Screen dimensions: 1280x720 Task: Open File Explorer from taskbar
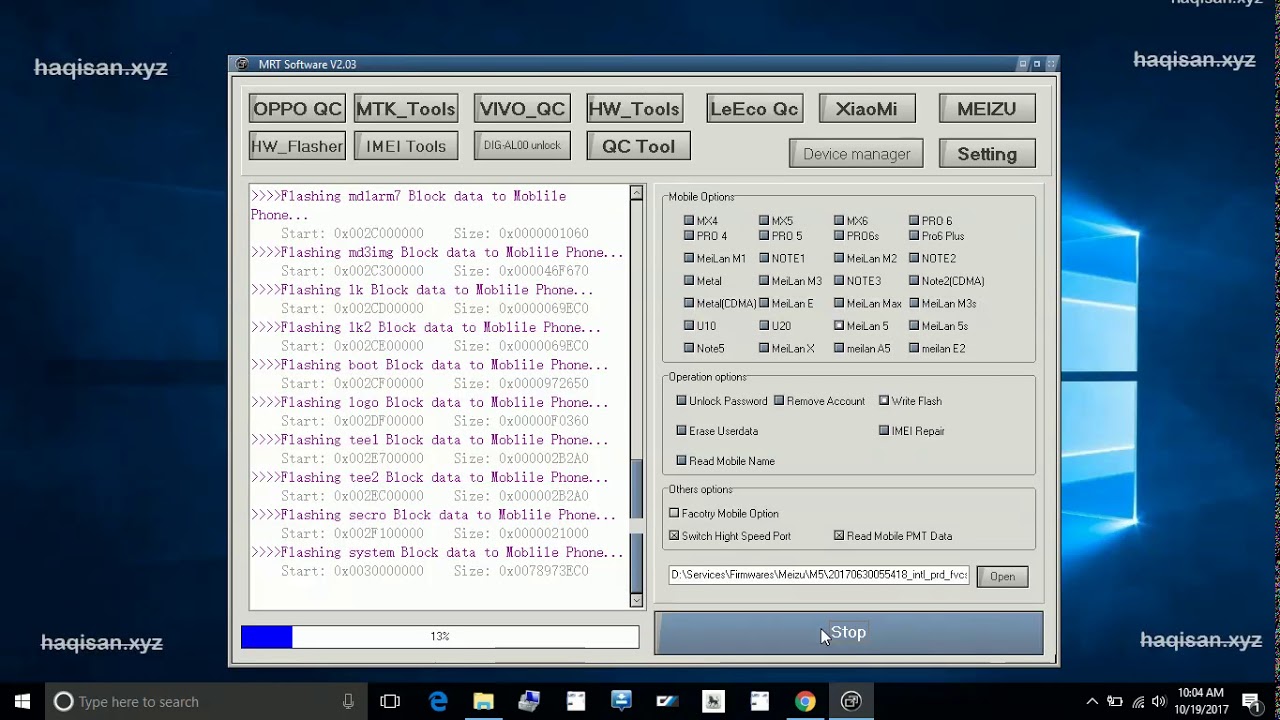[483, 701]
